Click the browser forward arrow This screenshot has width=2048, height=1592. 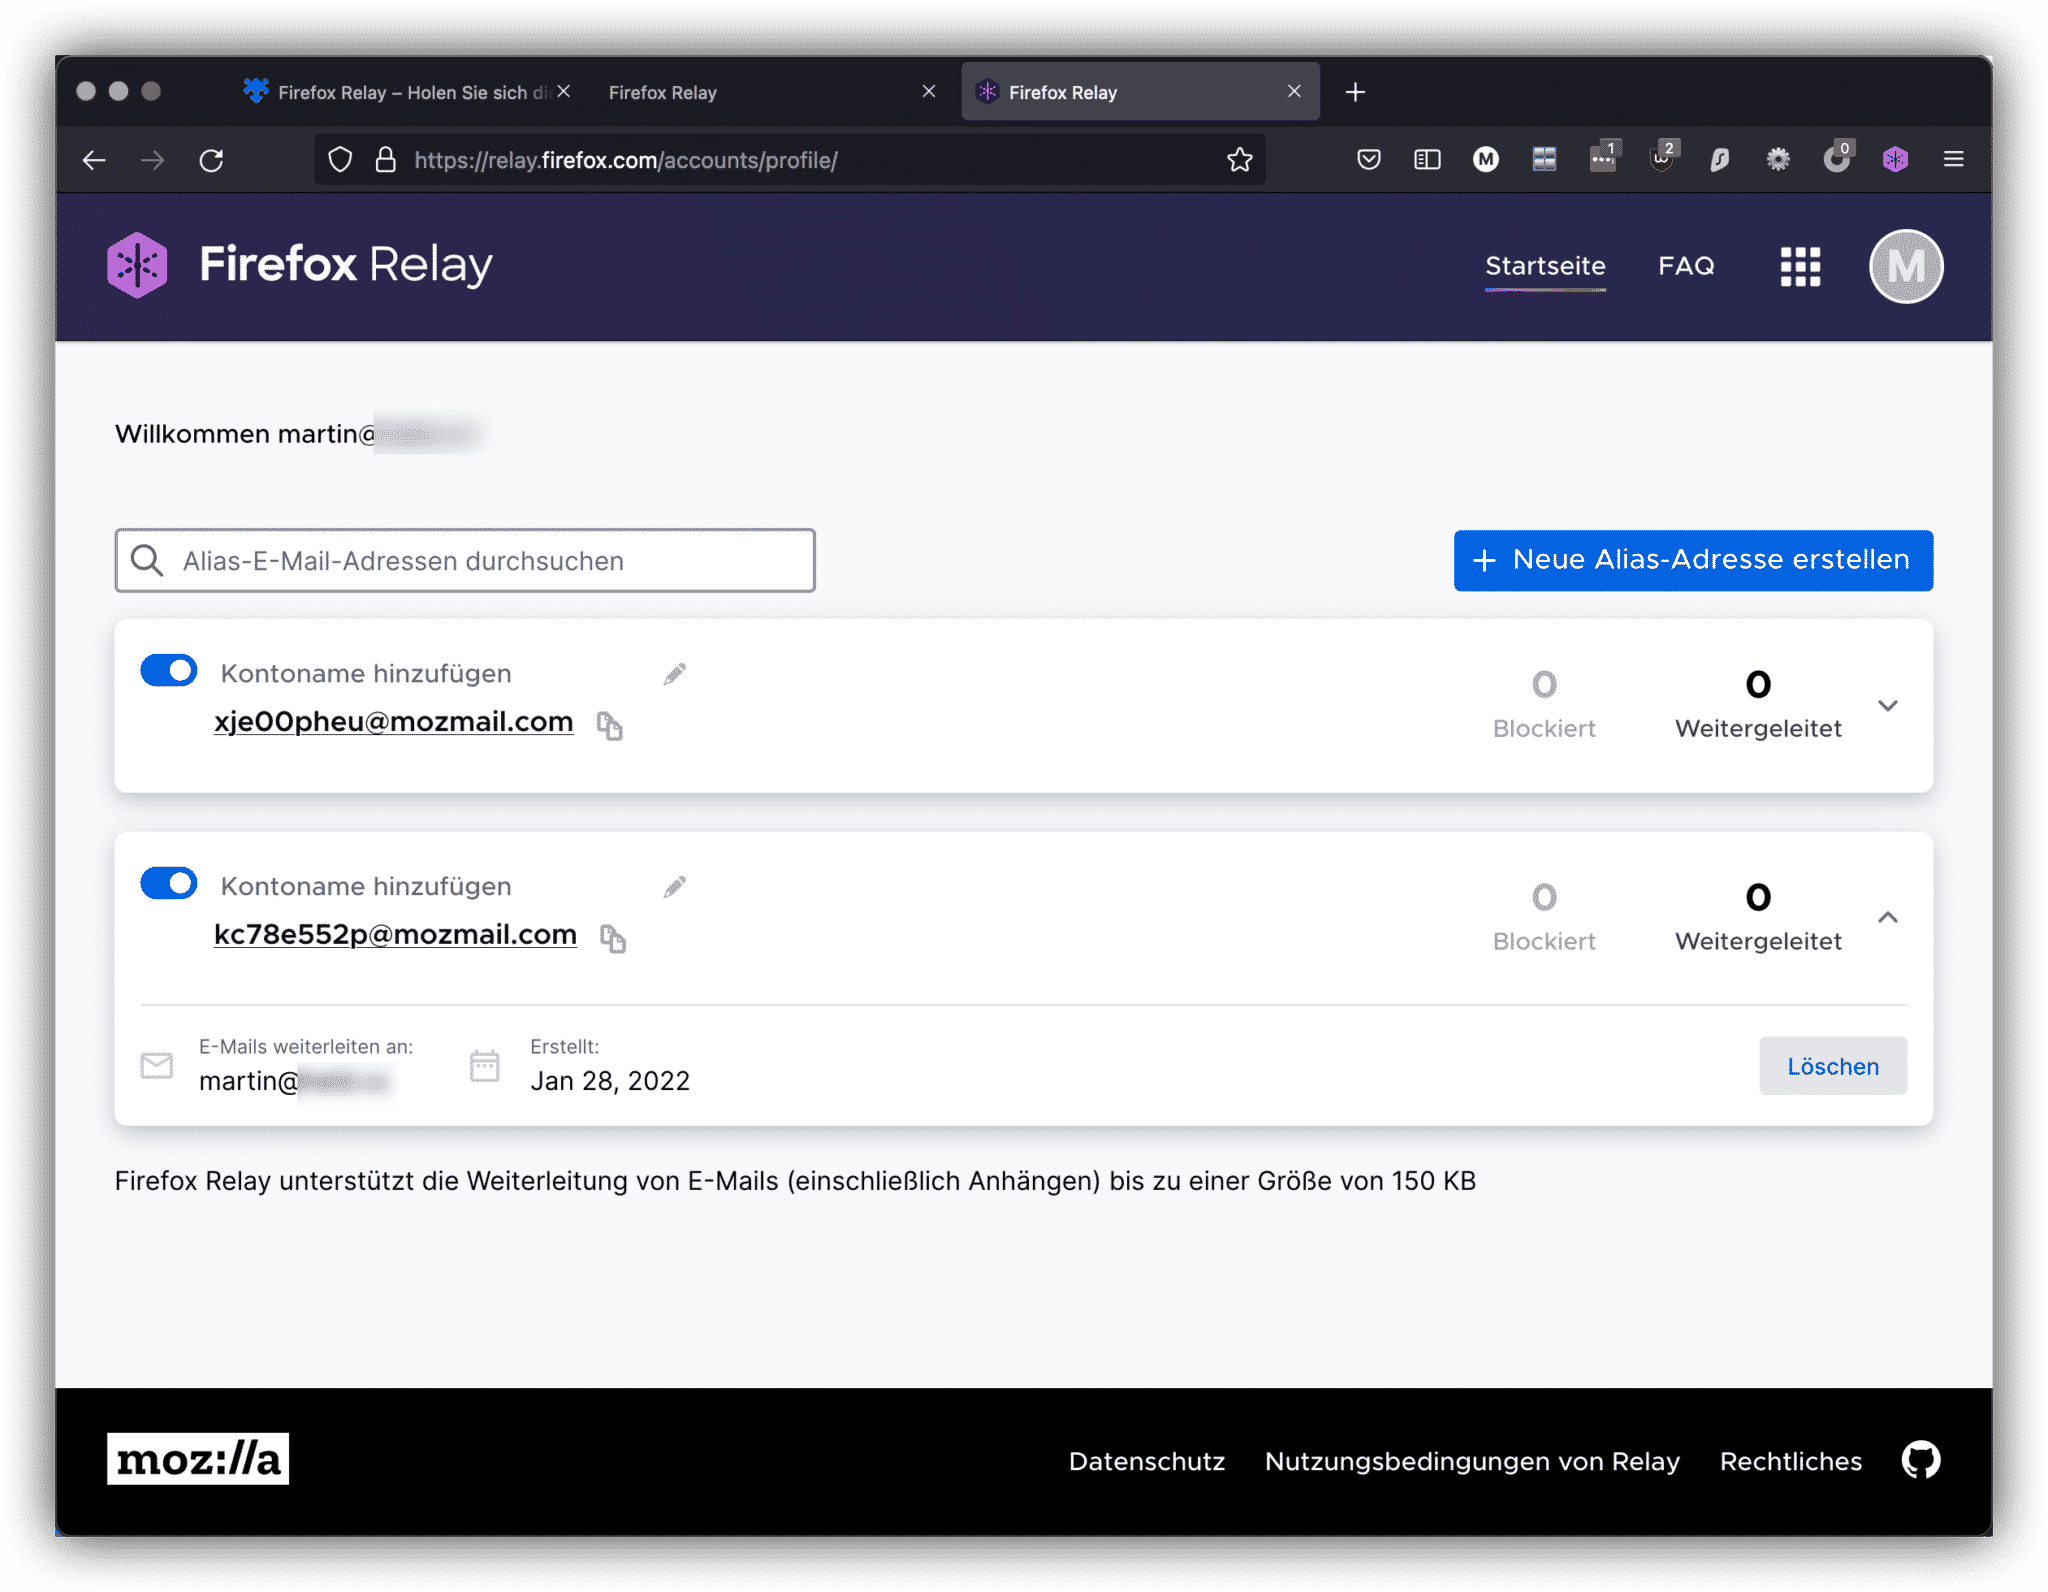point(153,160)
